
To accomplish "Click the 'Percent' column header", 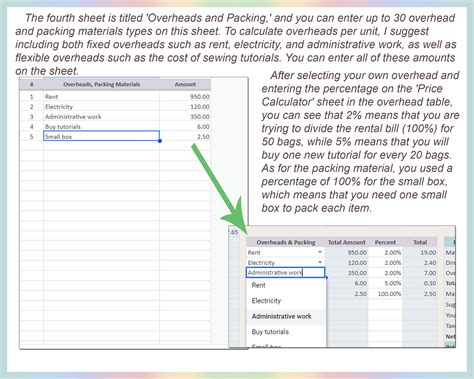I will 385,242.
